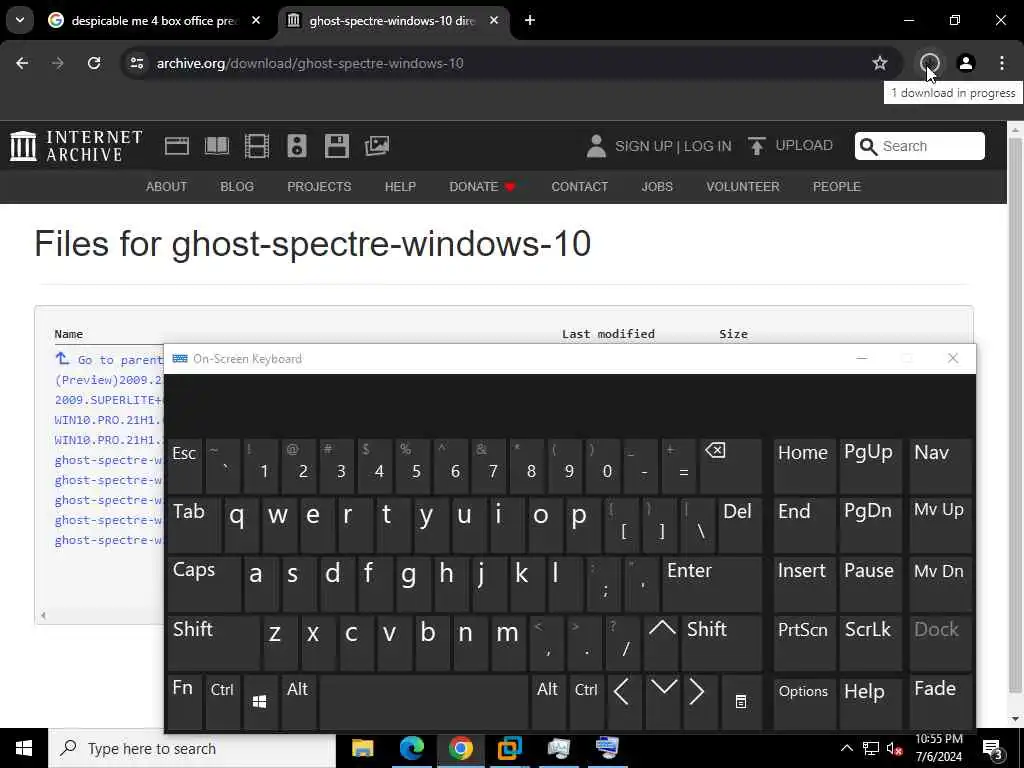Viewport: 1024px width, 768px height.
Task: Open the PEOPLE menu item
Action: pos(837,187)
